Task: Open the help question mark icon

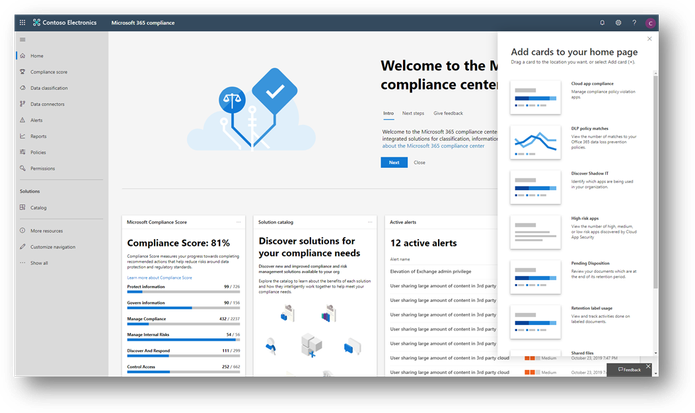Action: (x=634, y=23)
